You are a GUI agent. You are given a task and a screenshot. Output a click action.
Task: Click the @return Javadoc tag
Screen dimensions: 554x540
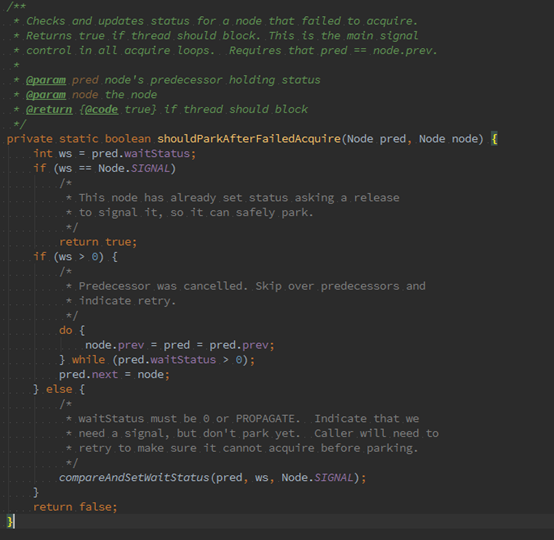[49, 110]
